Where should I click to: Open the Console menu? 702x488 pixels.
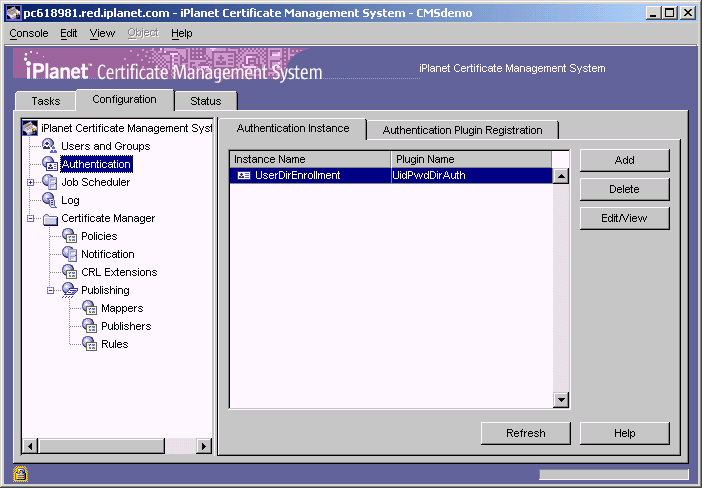(29, 34)
